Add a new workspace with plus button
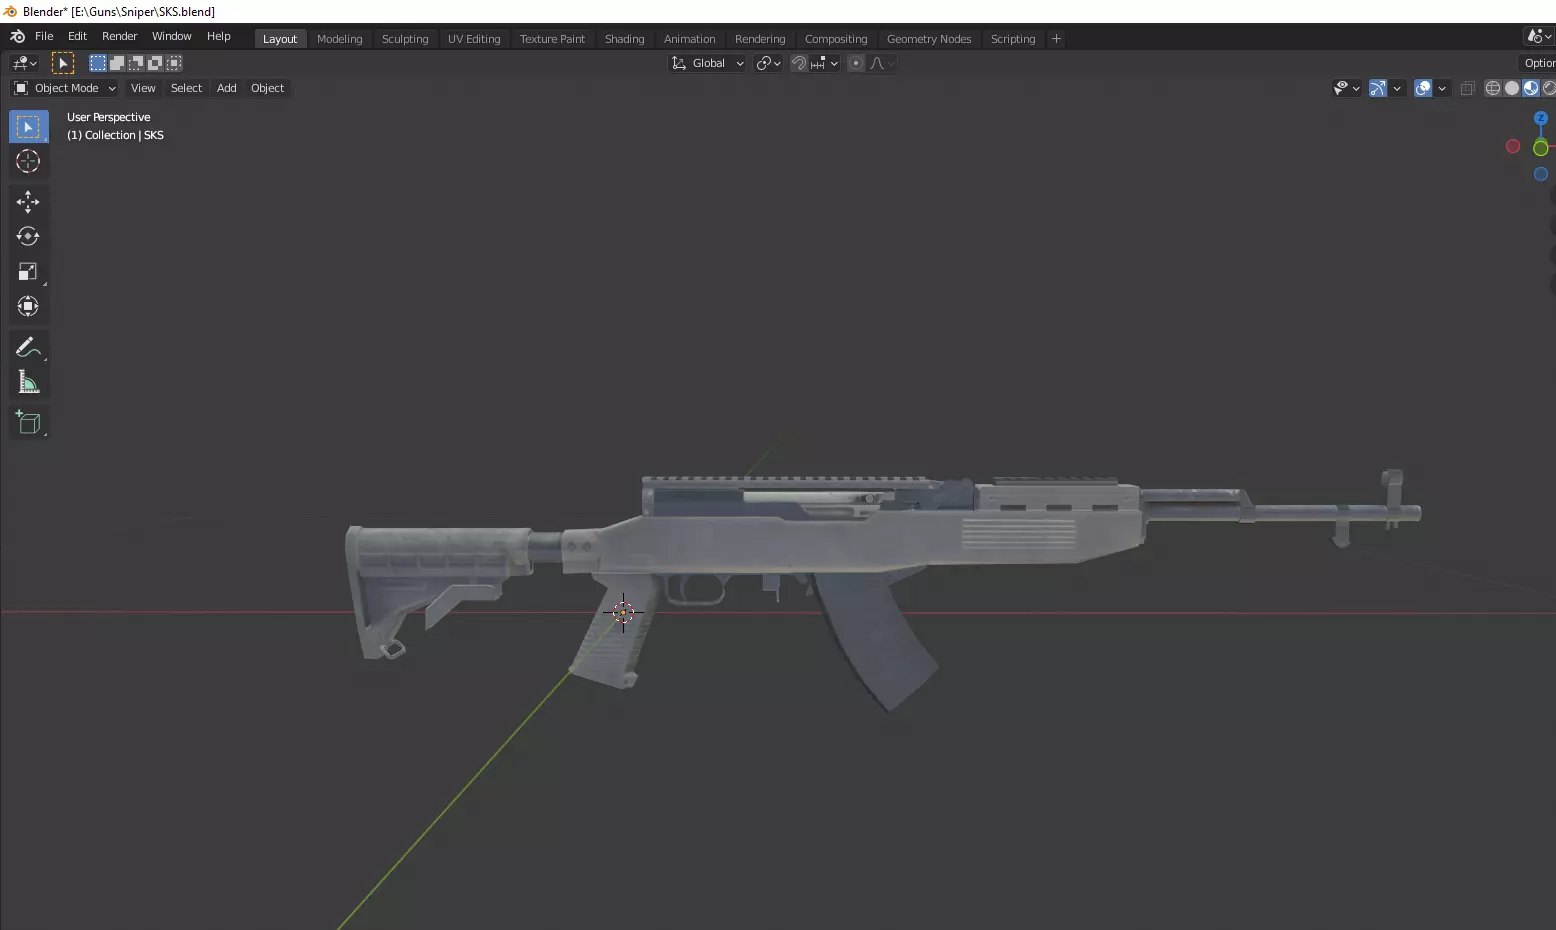 [1056, 39]
